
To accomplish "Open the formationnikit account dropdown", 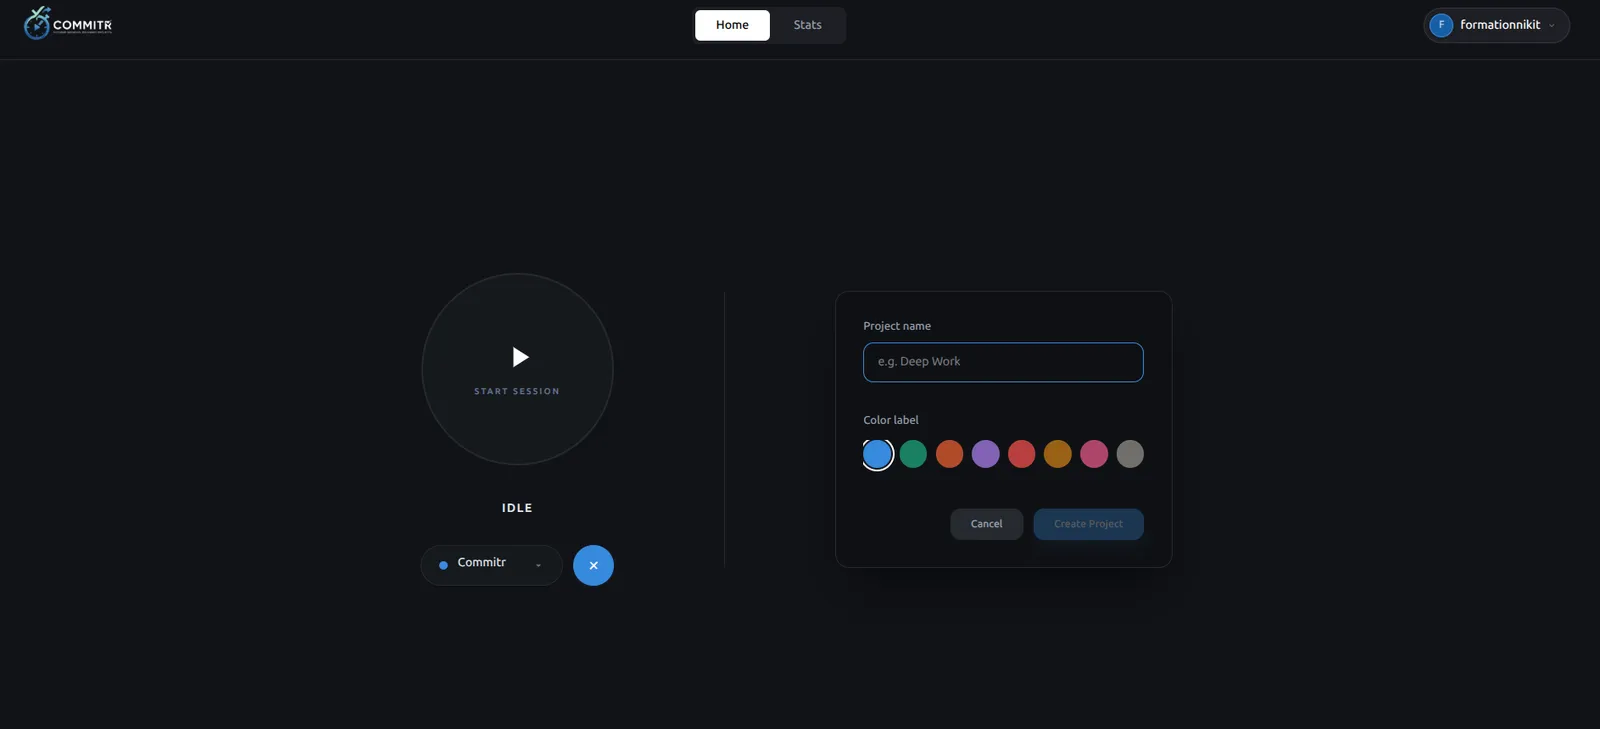I will click(x=1496, y=25).
